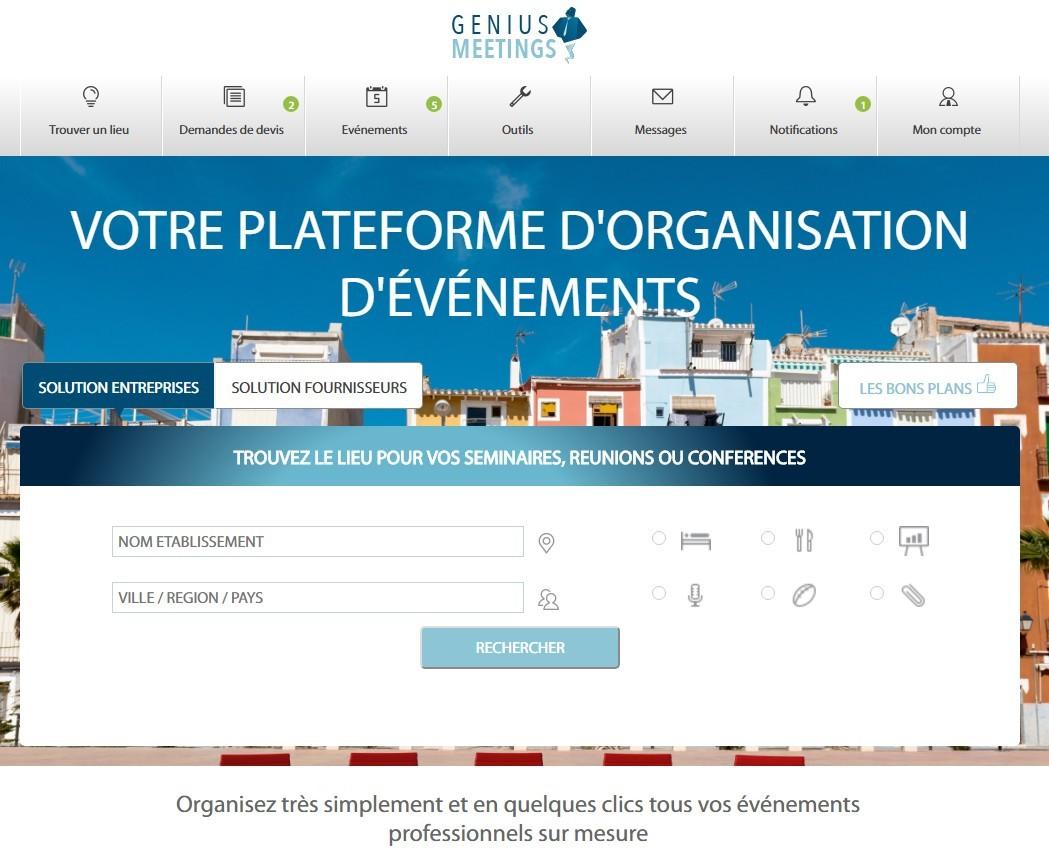1049x863 pixels.
Task: Check the Notifications bell icon
Action: pos(805,96)
